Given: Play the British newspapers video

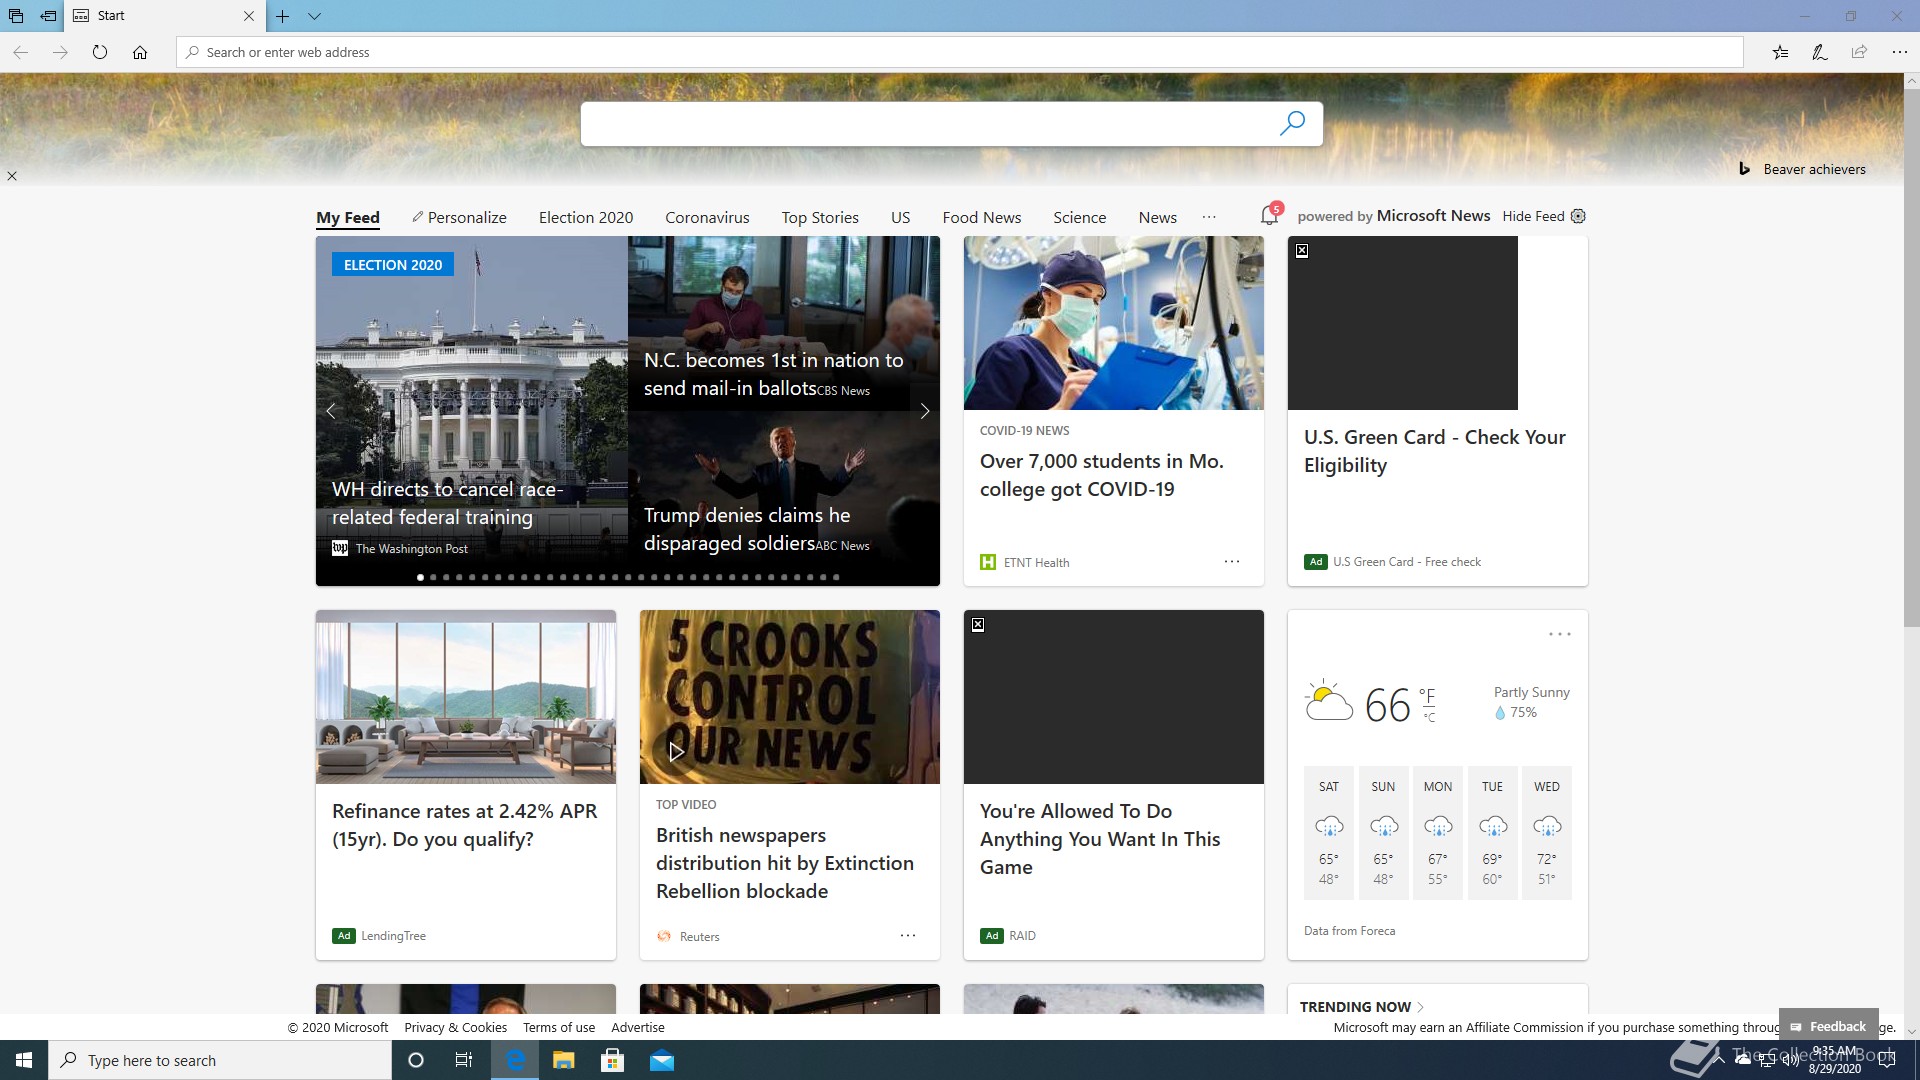Looking at the screenshot, I should click(x=676, y=751).
